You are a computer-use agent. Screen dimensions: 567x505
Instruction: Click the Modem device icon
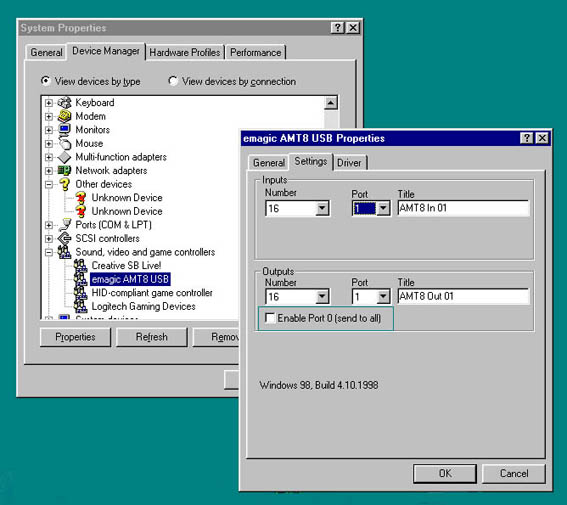tap(64, 116)
